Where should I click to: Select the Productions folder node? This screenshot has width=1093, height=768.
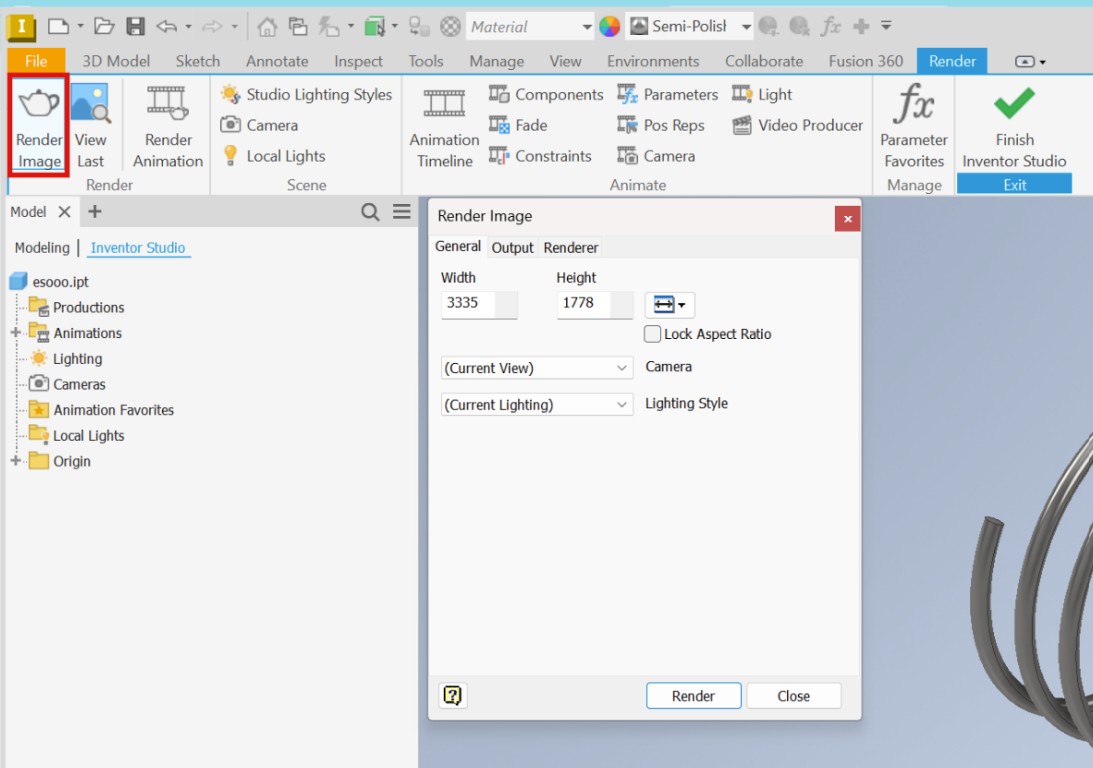coord(89,307)
